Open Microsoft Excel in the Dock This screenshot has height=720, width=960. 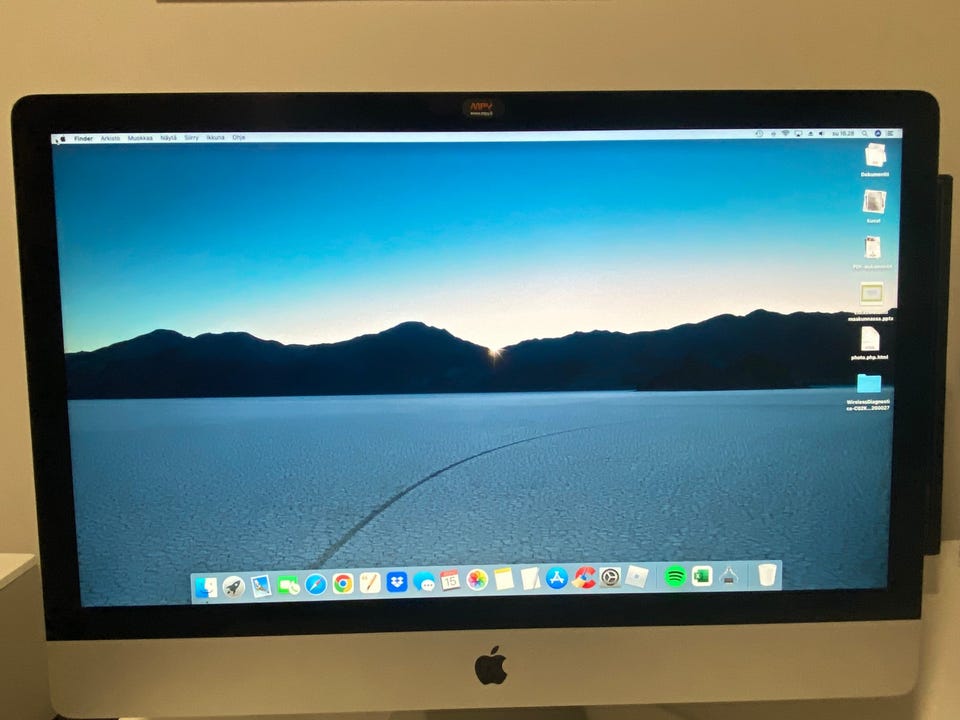coord(702,576)
